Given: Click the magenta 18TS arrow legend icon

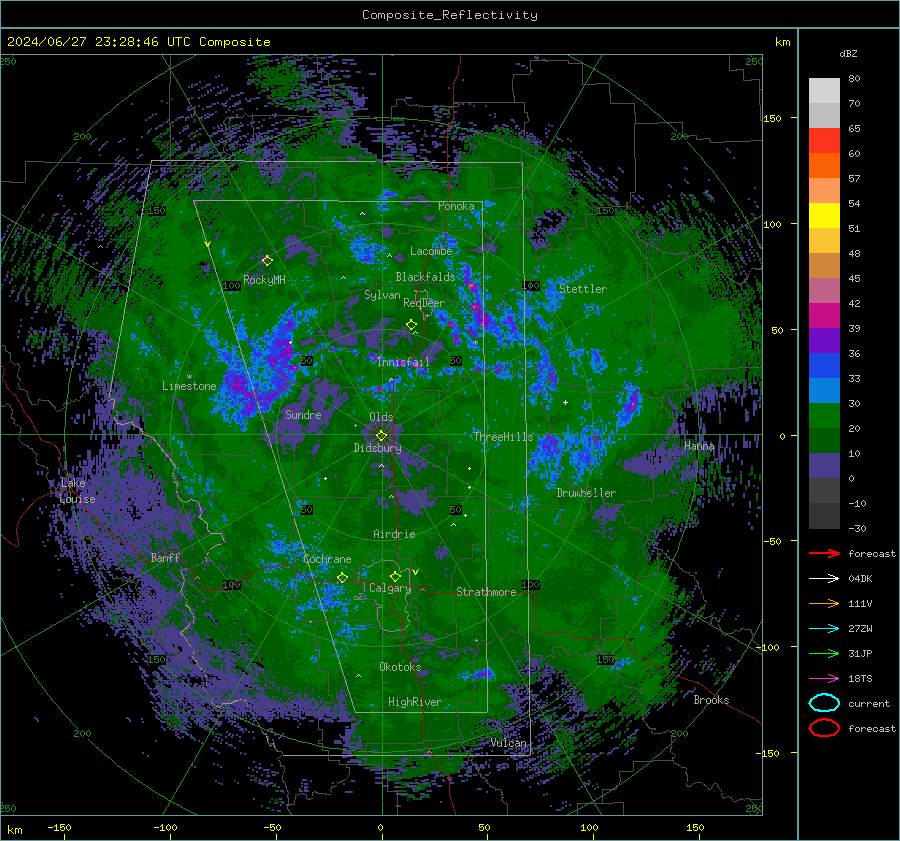Looking at the screenshot, I should 824,679.
